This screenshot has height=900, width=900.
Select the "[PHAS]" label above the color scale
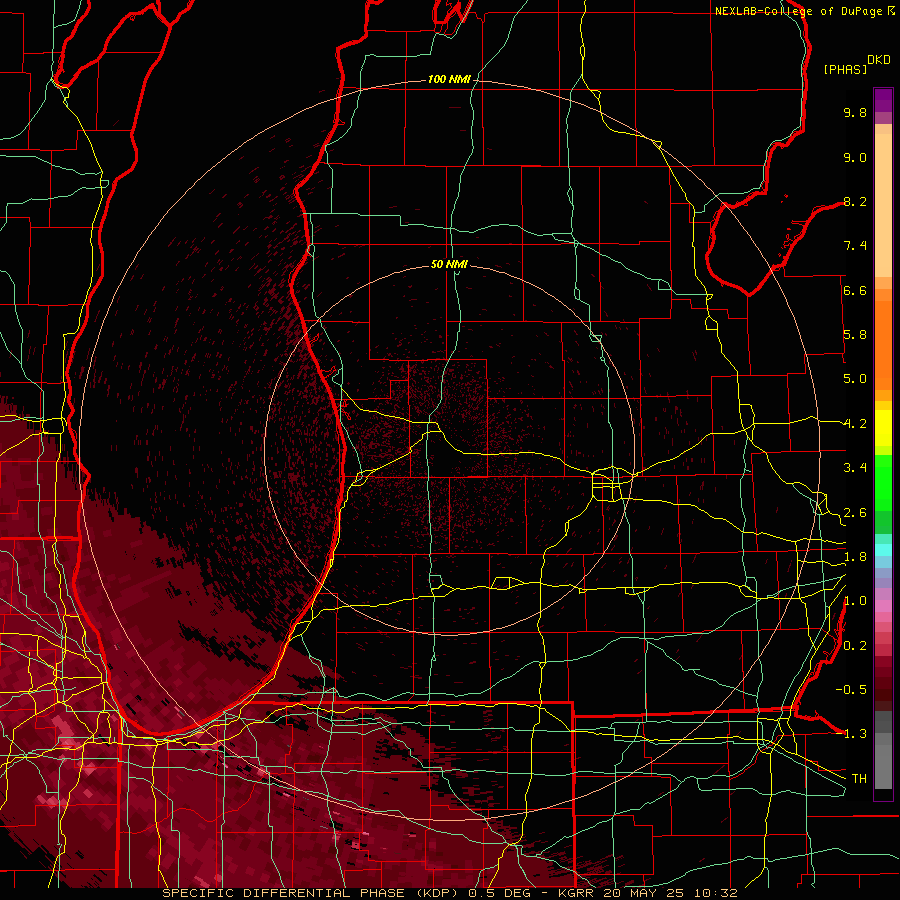point(845,69)
